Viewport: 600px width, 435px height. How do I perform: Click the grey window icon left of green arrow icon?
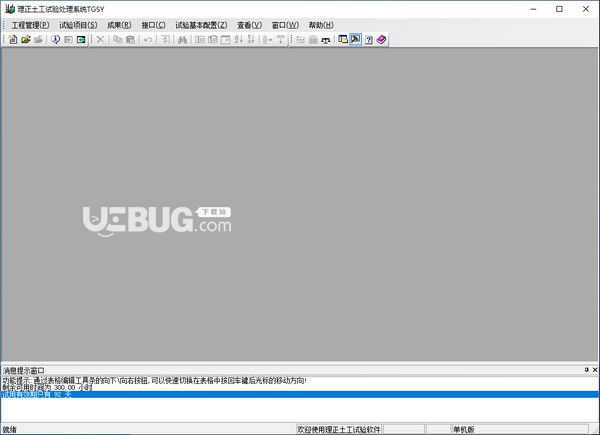68,39
